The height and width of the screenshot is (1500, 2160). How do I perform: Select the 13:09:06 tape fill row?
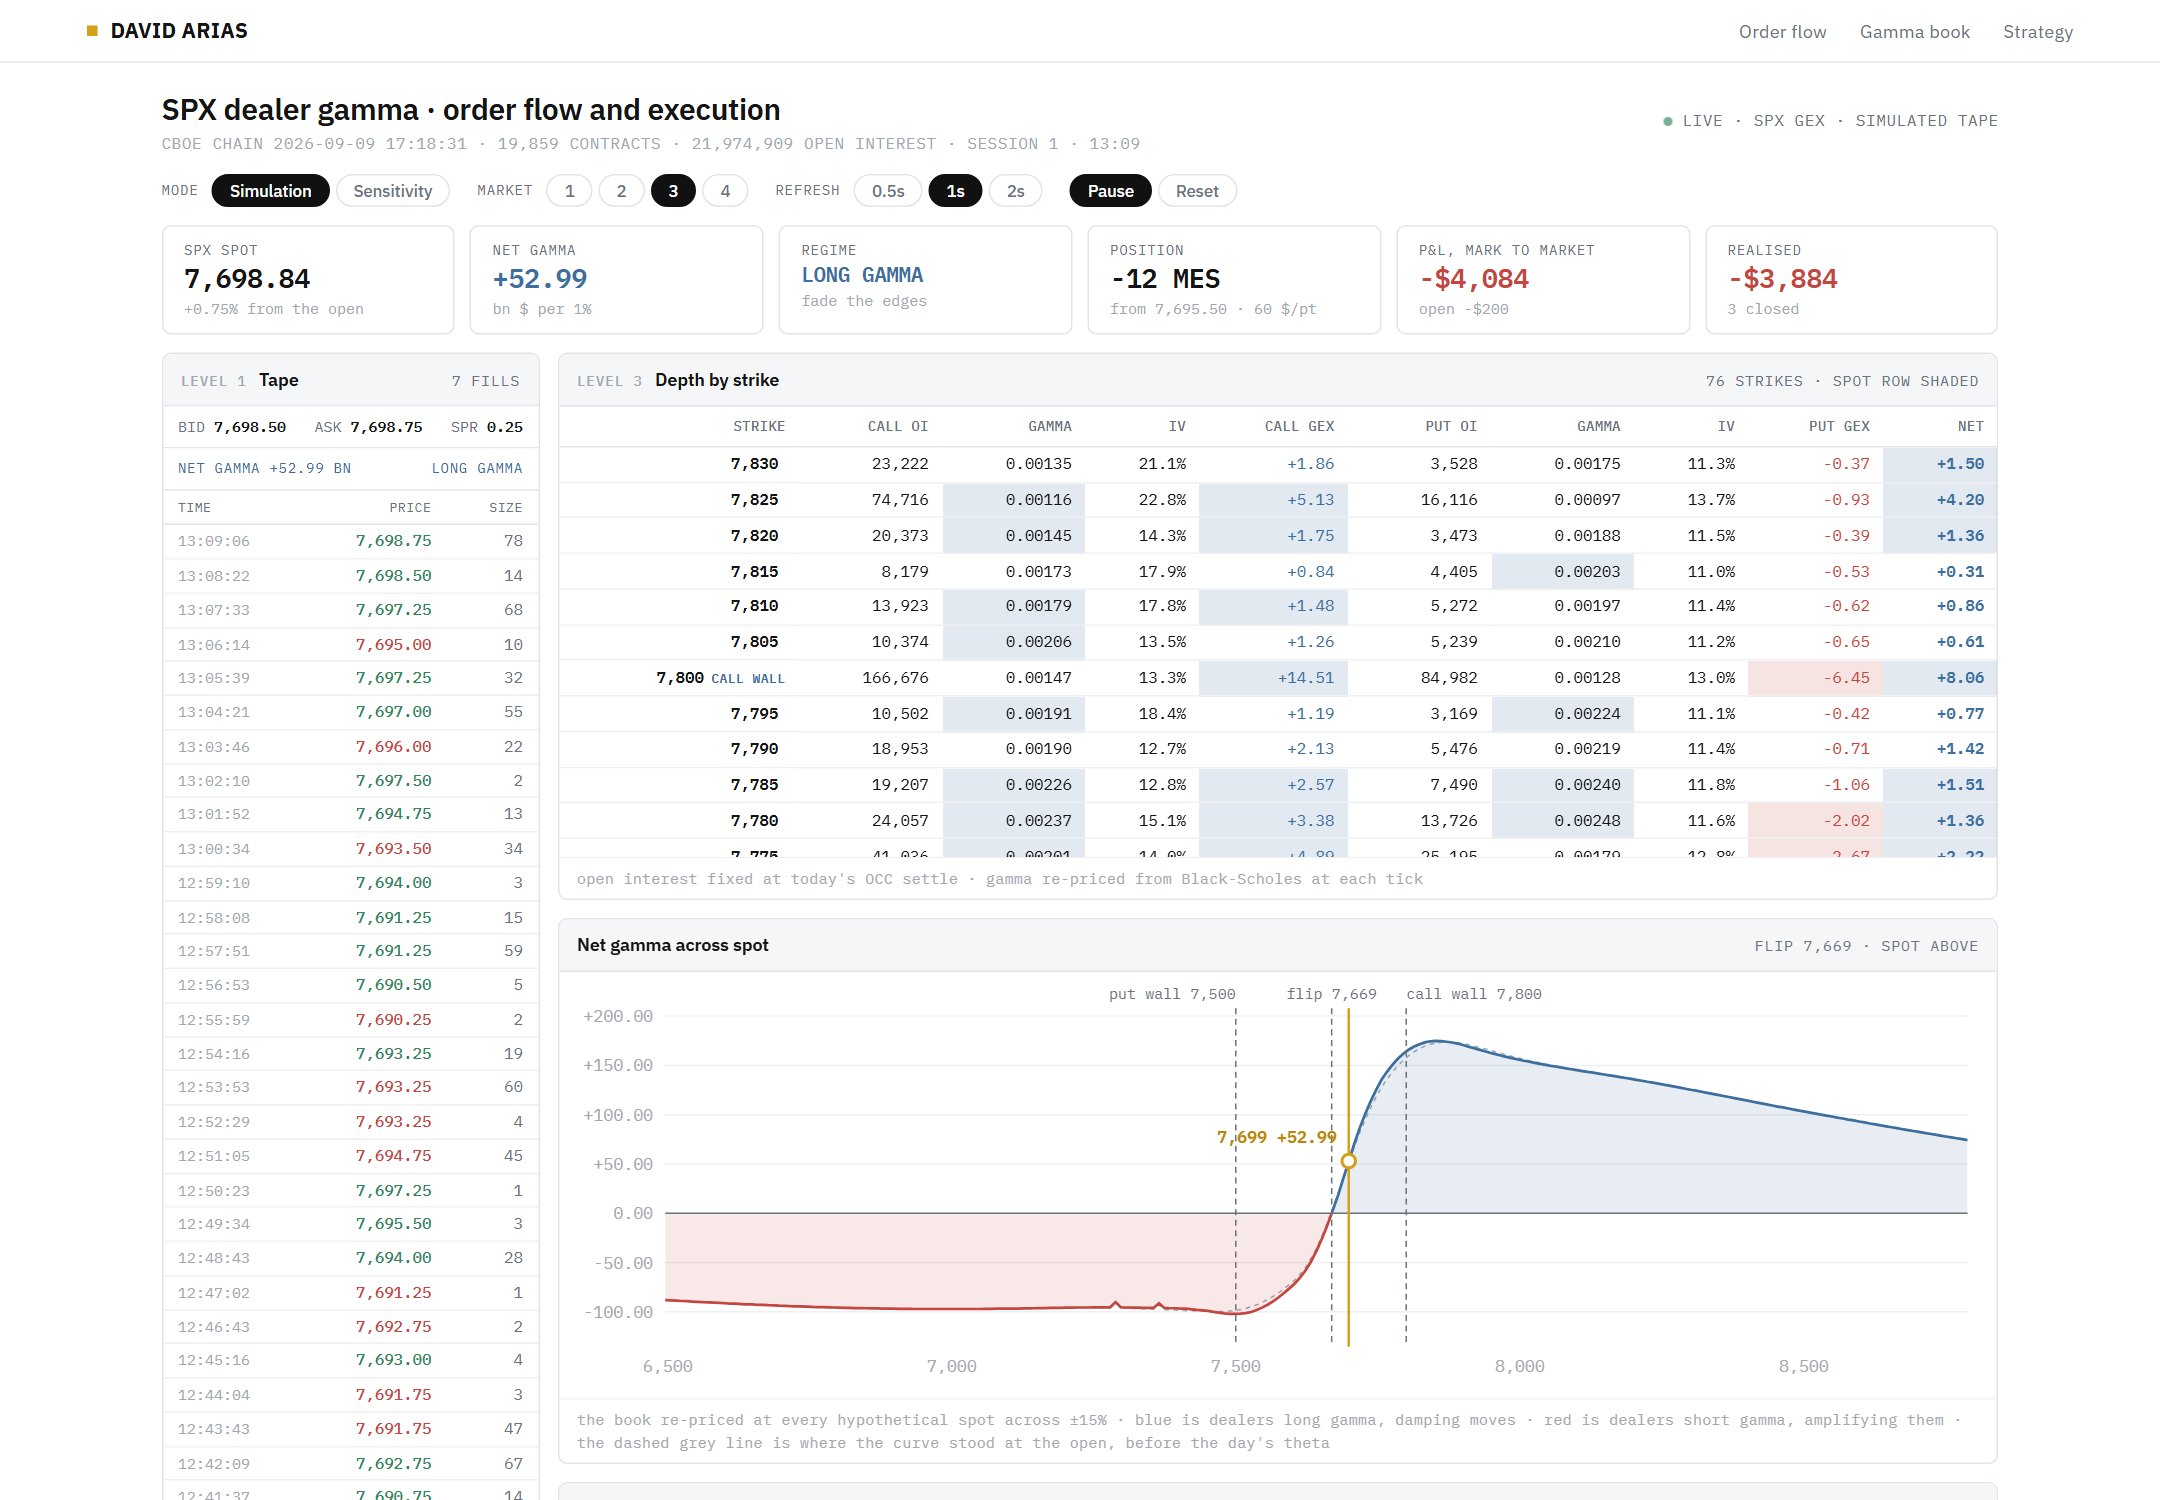pyautogui.click(x=350, y=541)
